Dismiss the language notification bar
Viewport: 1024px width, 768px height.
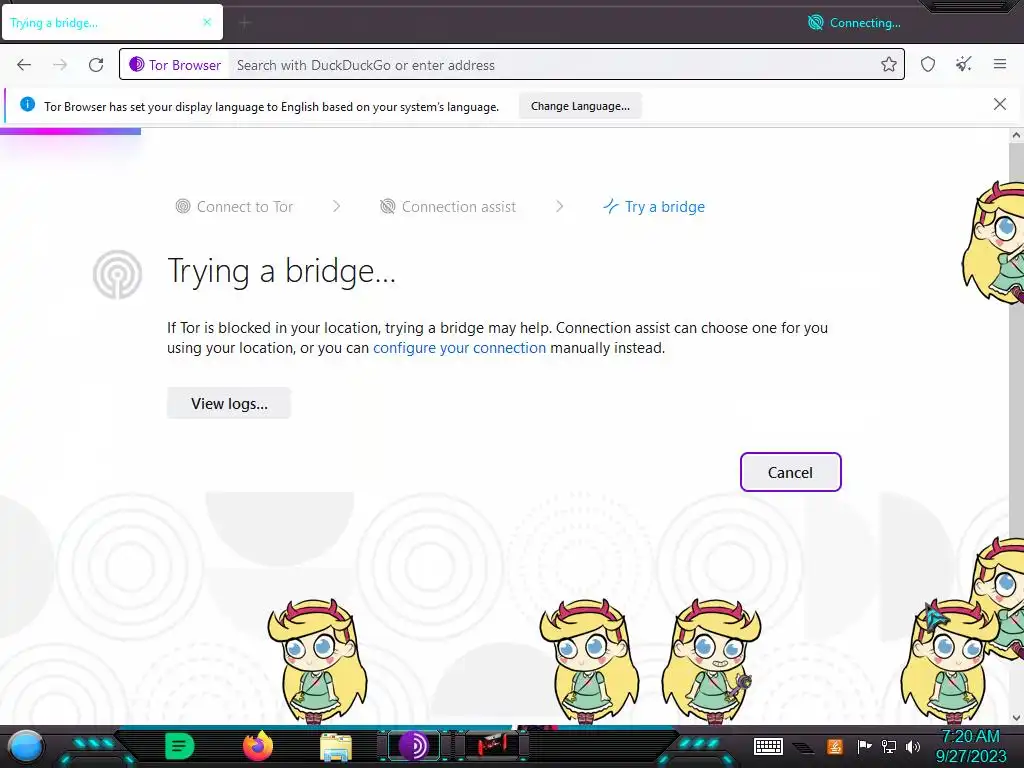coord(1000,104)
